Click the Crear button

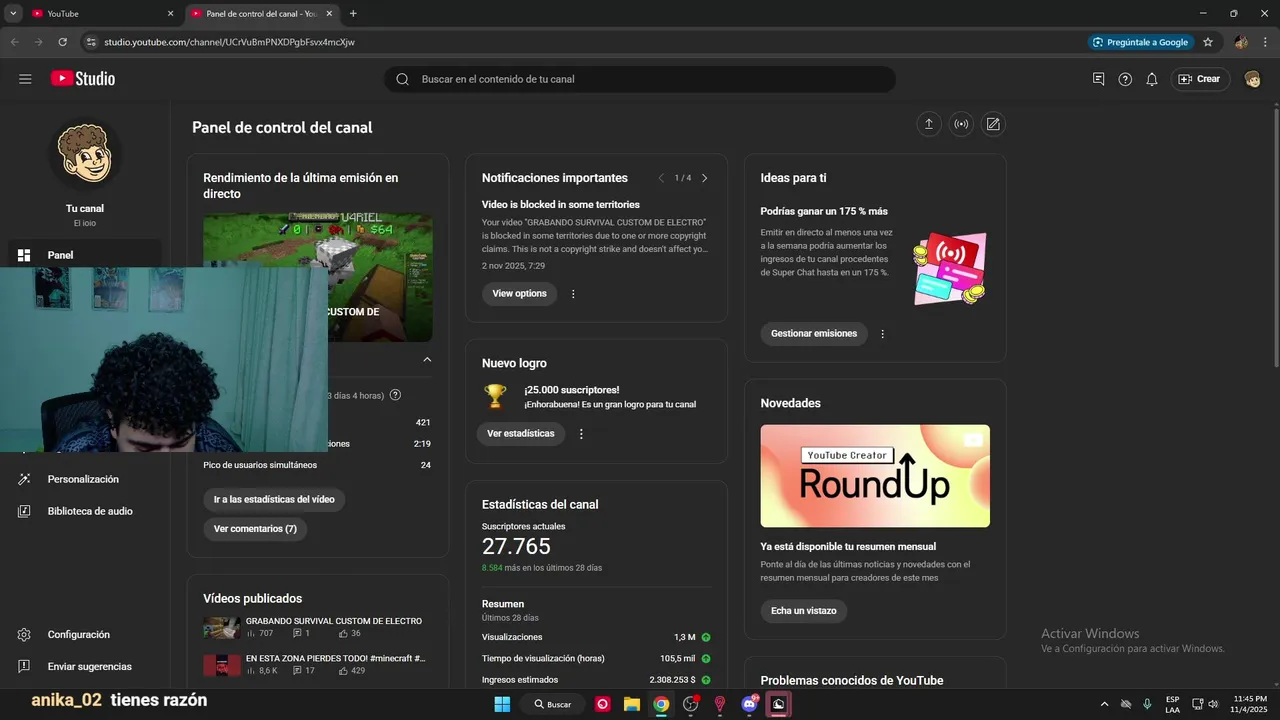(1199, 79)
